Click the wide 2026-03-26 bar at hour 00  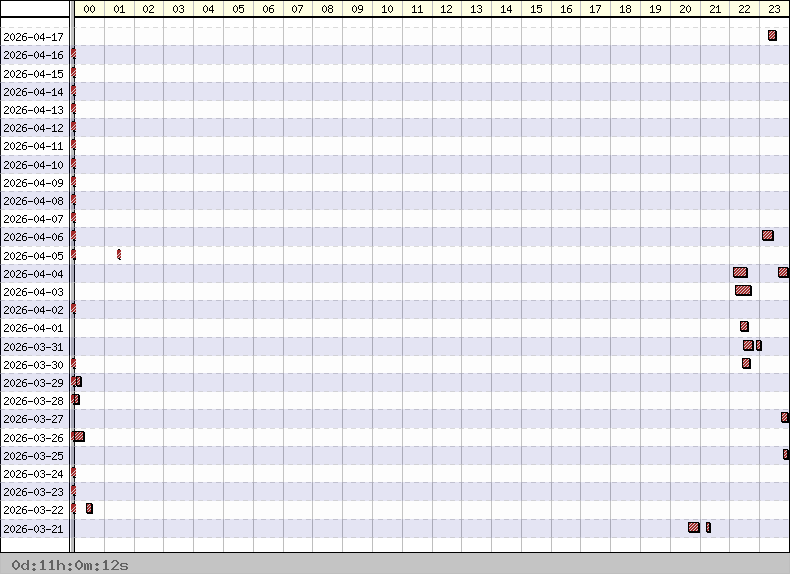click(79, 436)
